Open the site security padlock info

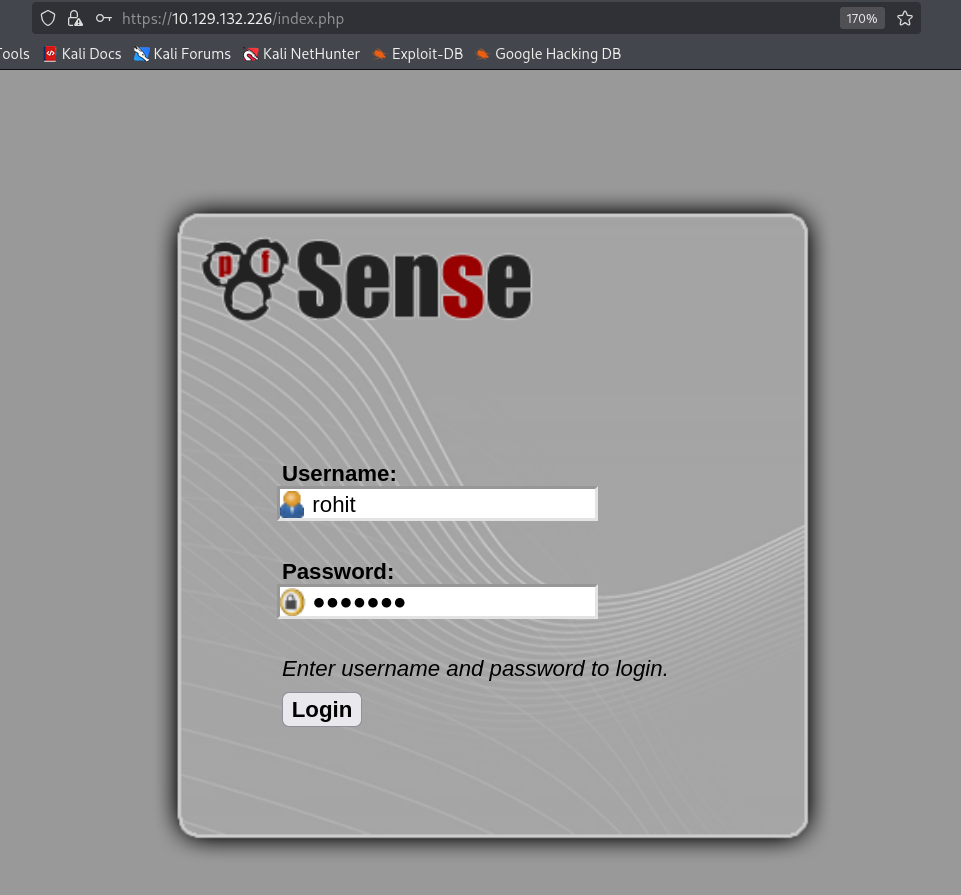point(75,18)
